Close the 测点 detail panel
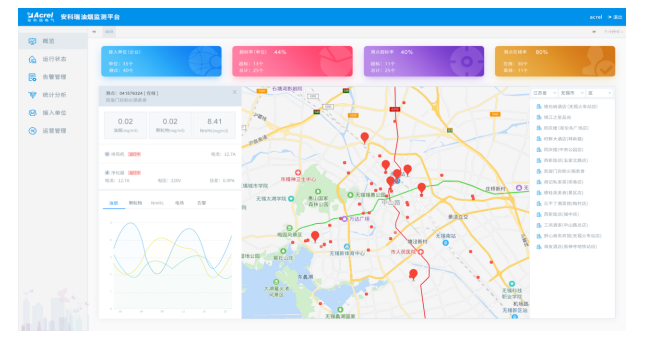The width and height of the screenshot is (667, 362). [234, 92]
